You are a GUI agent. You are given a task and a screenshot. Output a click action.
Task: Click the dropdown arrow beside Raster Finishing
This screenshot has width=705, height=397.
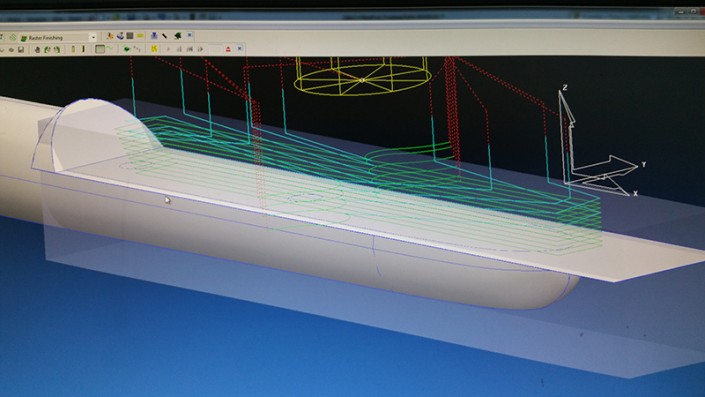(93, 38)
